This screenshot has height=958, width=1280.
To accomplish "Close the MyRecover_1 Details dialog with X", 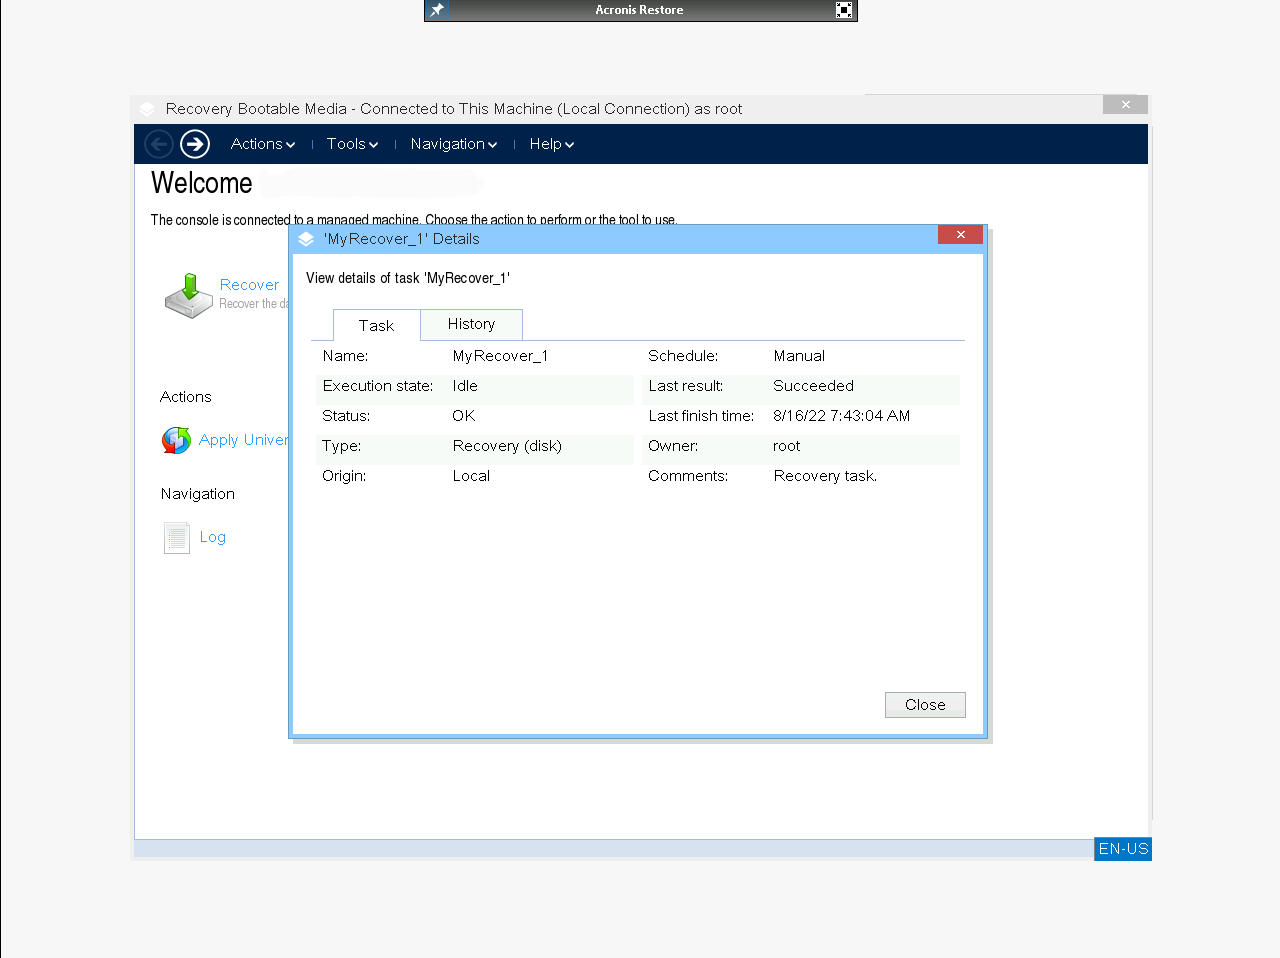I will 960,235.
